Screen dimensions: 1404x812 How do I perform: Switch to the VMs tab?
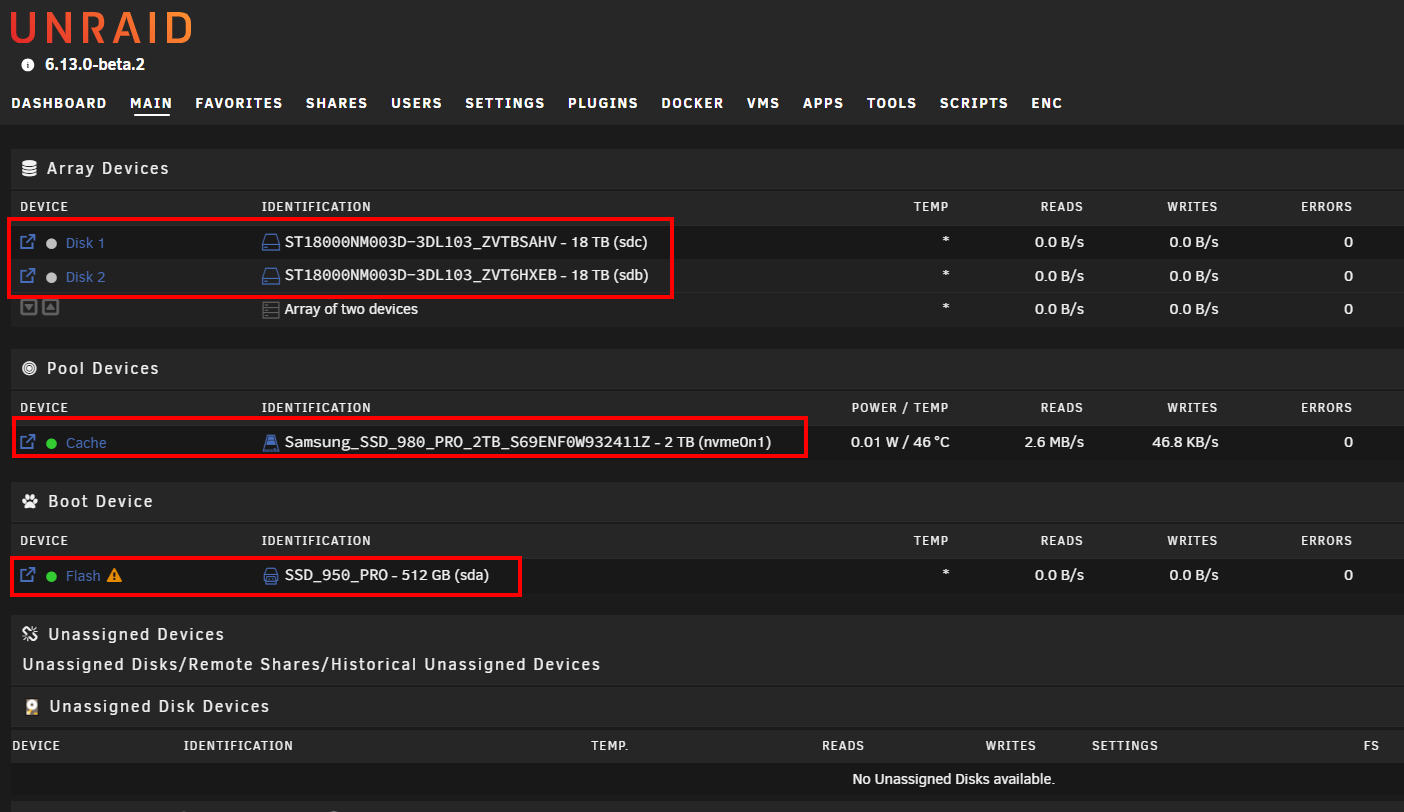click(x=763, y=103)
